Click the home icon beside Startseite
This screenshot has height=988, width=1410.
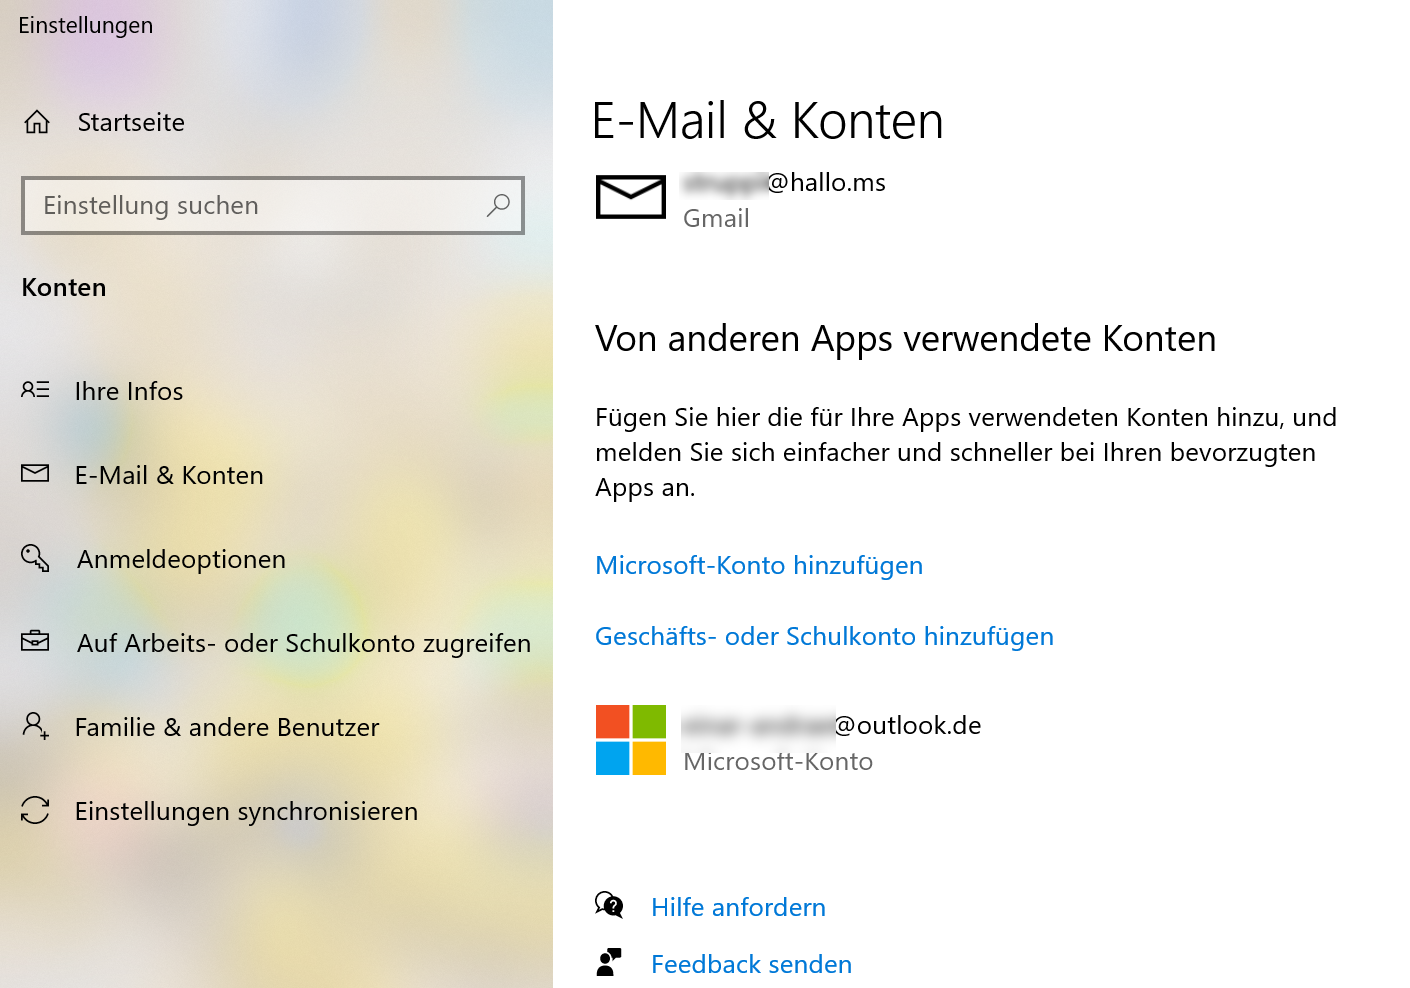37,122
